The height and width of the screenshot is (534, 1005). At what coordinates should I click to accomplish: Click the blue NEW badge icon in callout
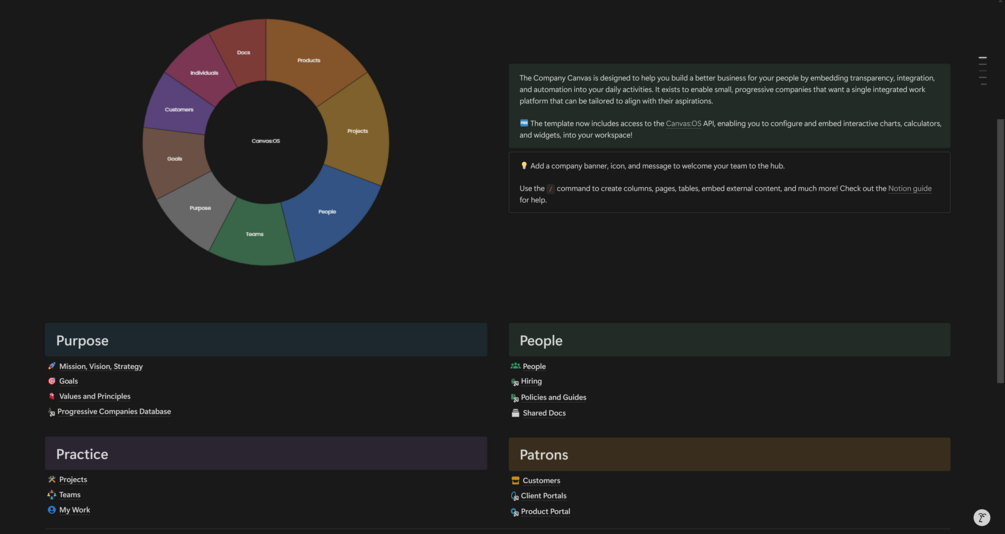[524, 123]
